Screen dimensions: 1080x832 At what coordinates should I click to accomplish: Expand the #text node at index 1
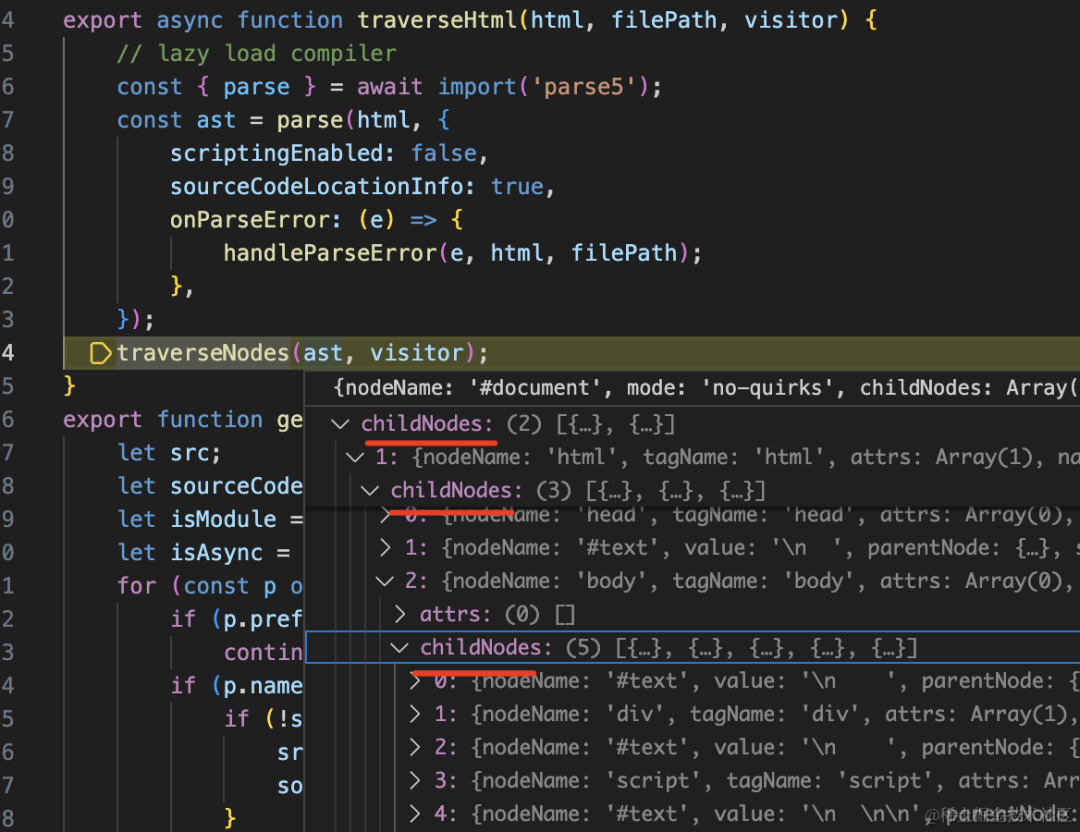[x=386, y=548]
